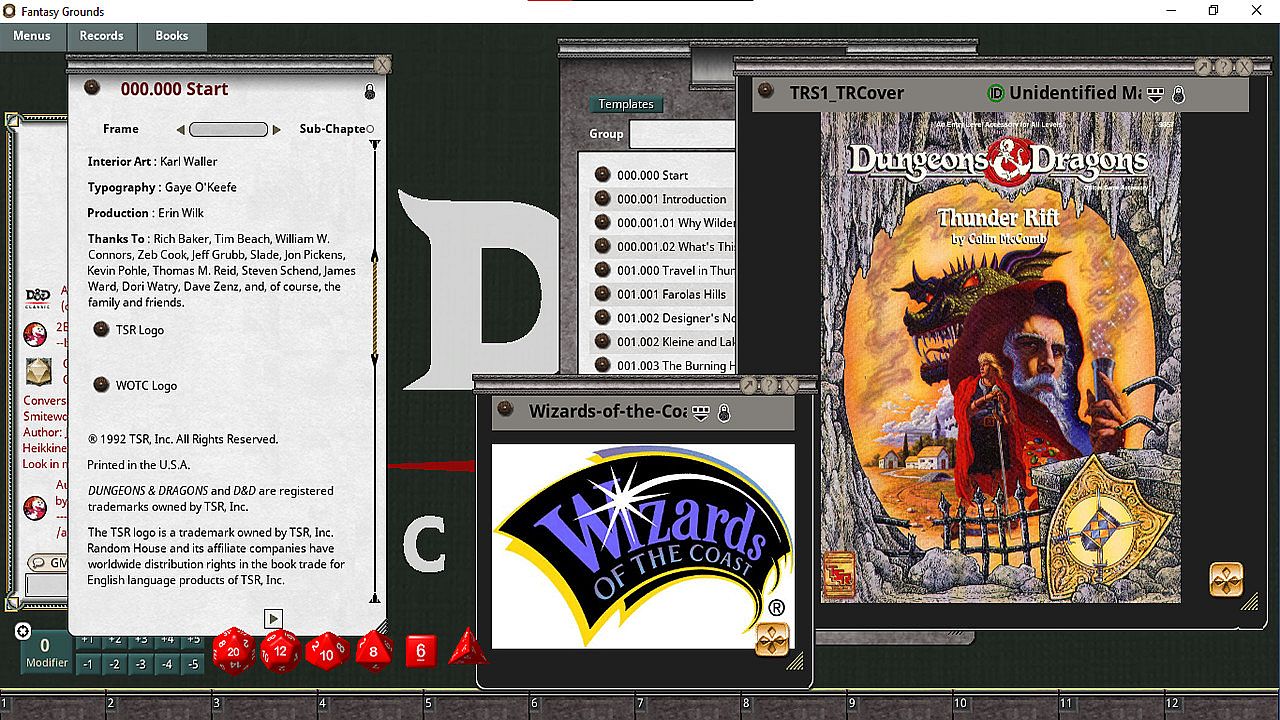Open 001.002 Kleine and Lake entry
This screenshot has height=720, width=1280.
click(x=662, y=342)
